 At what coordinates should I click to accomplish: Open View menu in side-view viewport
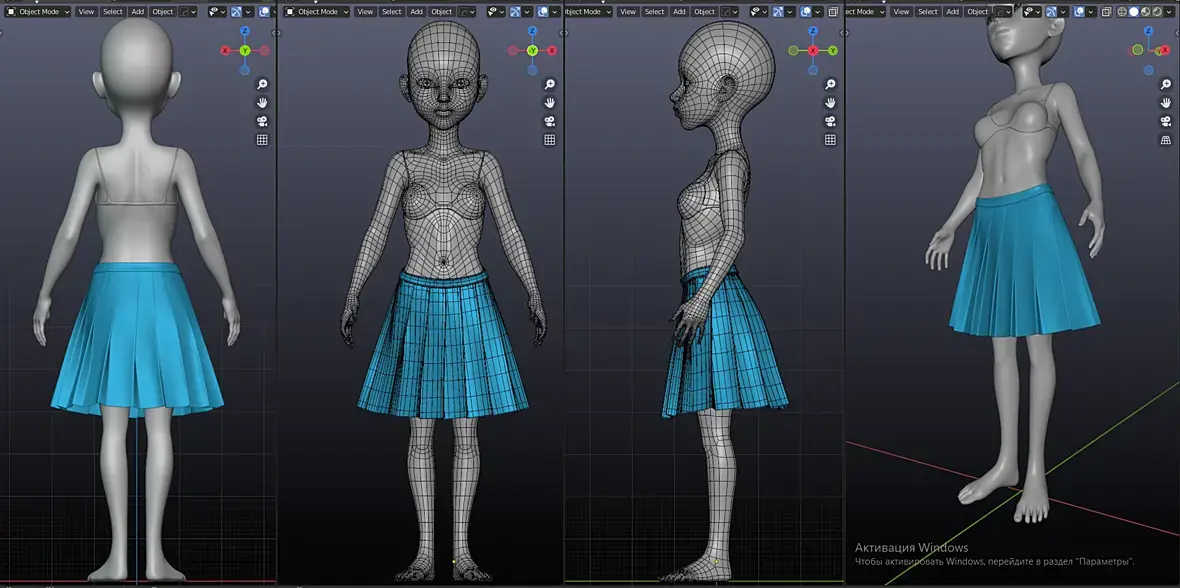point(628,11)
